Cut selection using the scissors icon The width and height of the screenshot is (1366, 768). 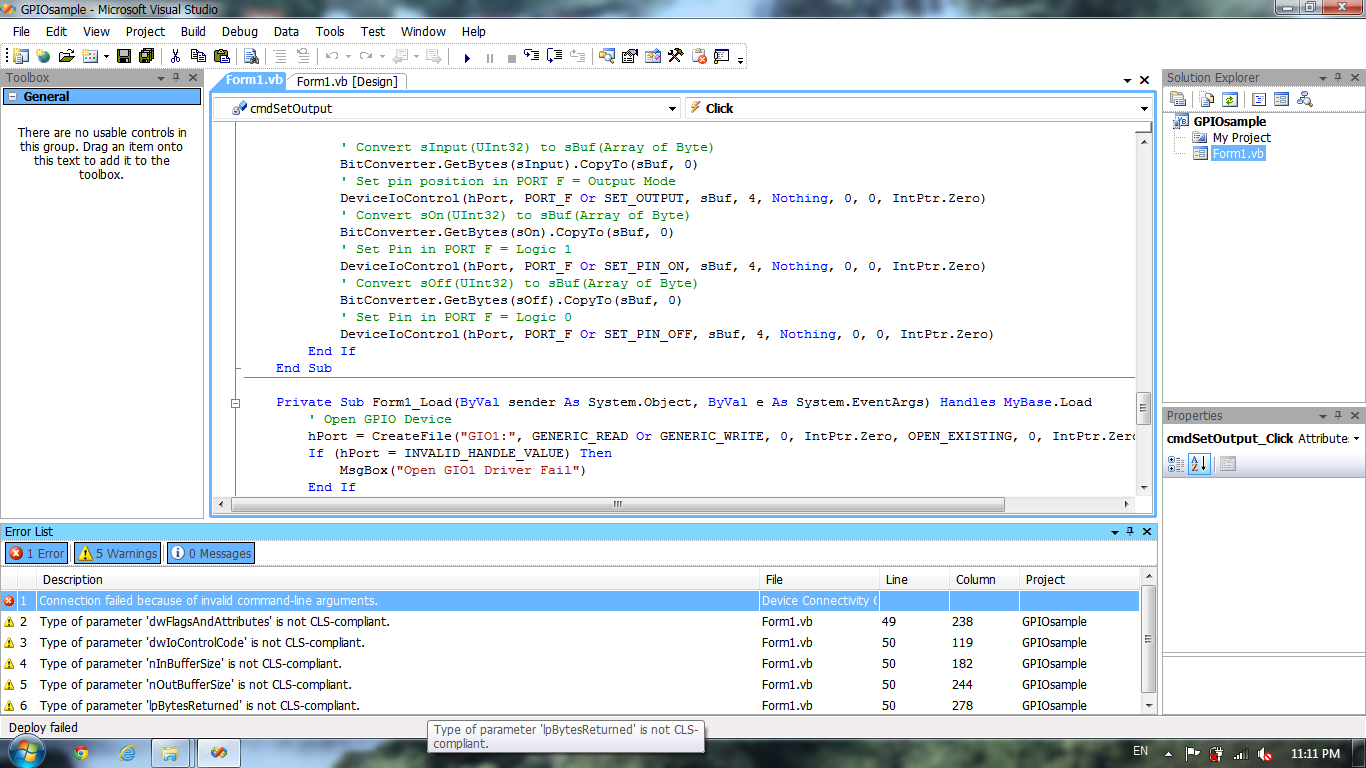[x=175, y=57]
